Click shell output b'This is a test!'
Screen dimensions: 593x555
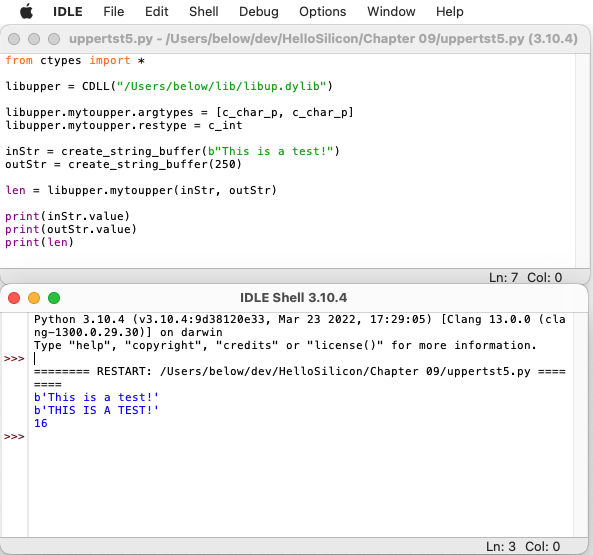point(96,397)
